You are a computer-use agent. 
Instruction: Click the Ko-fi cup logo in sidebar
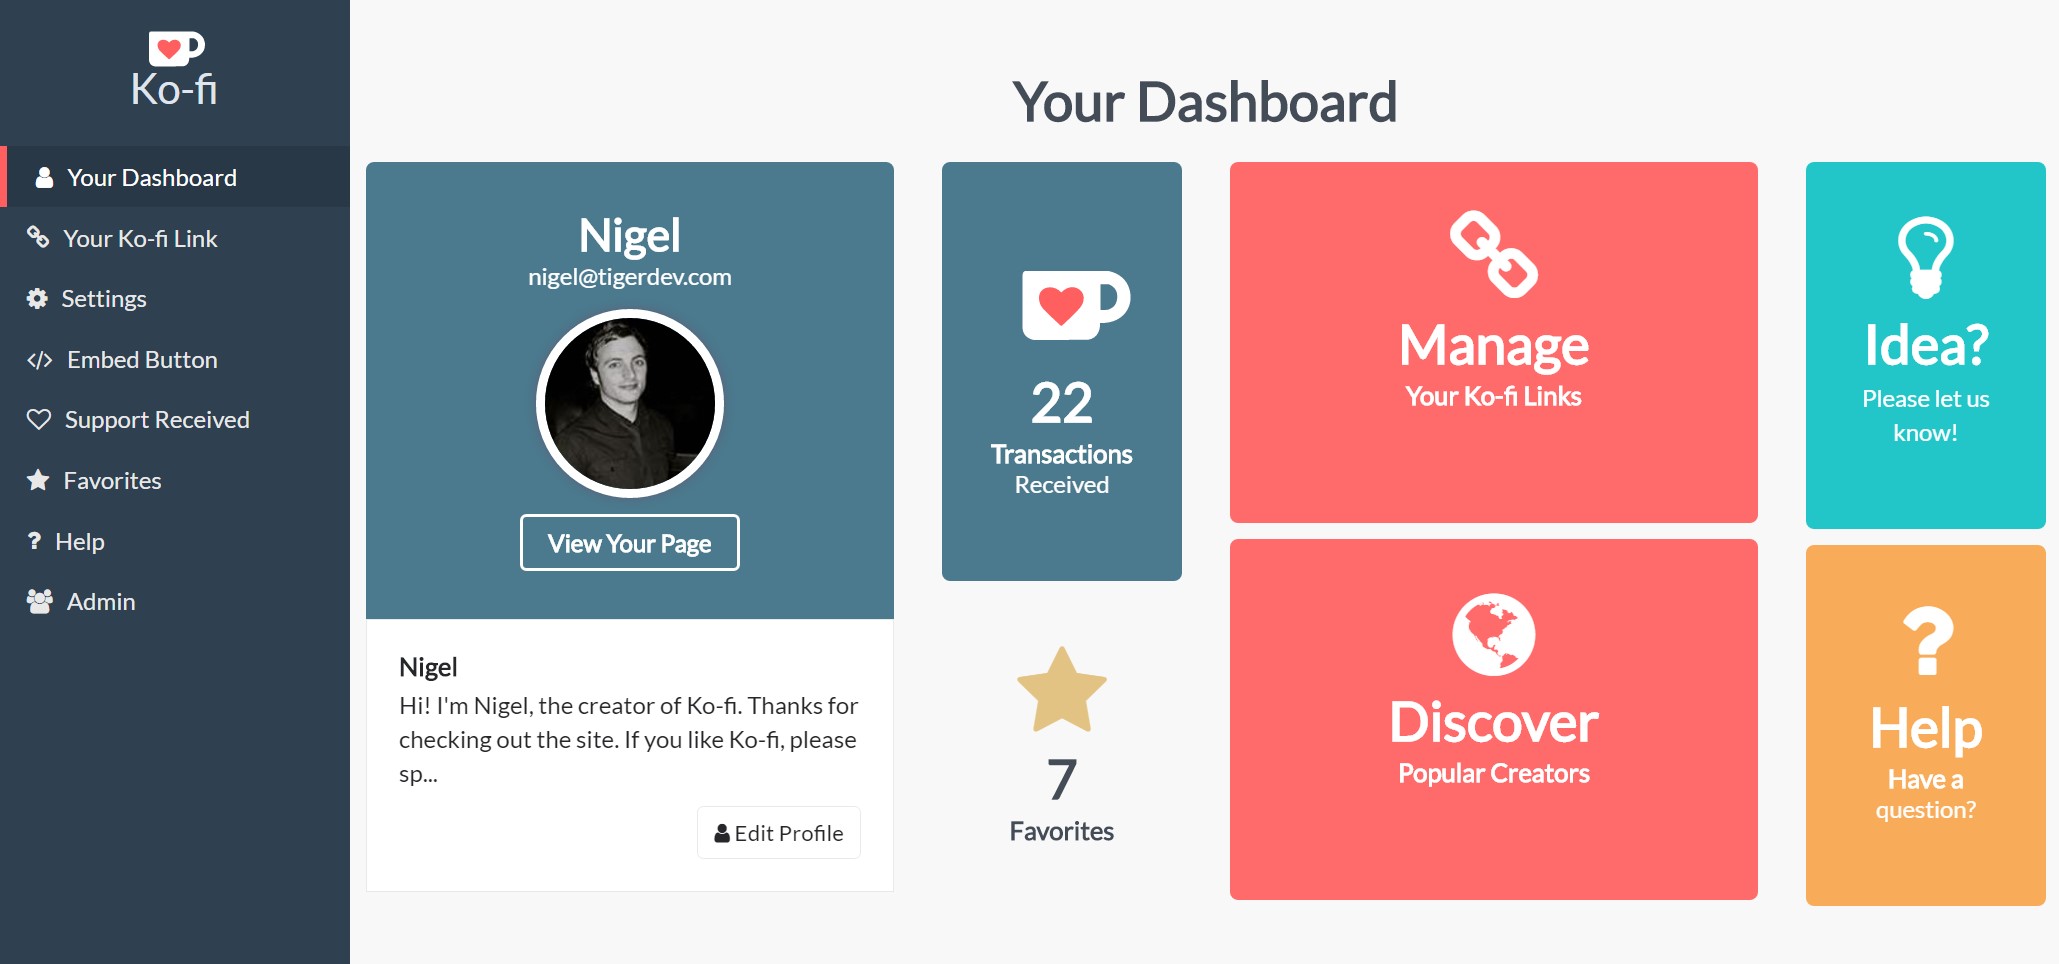pos(176,49)
